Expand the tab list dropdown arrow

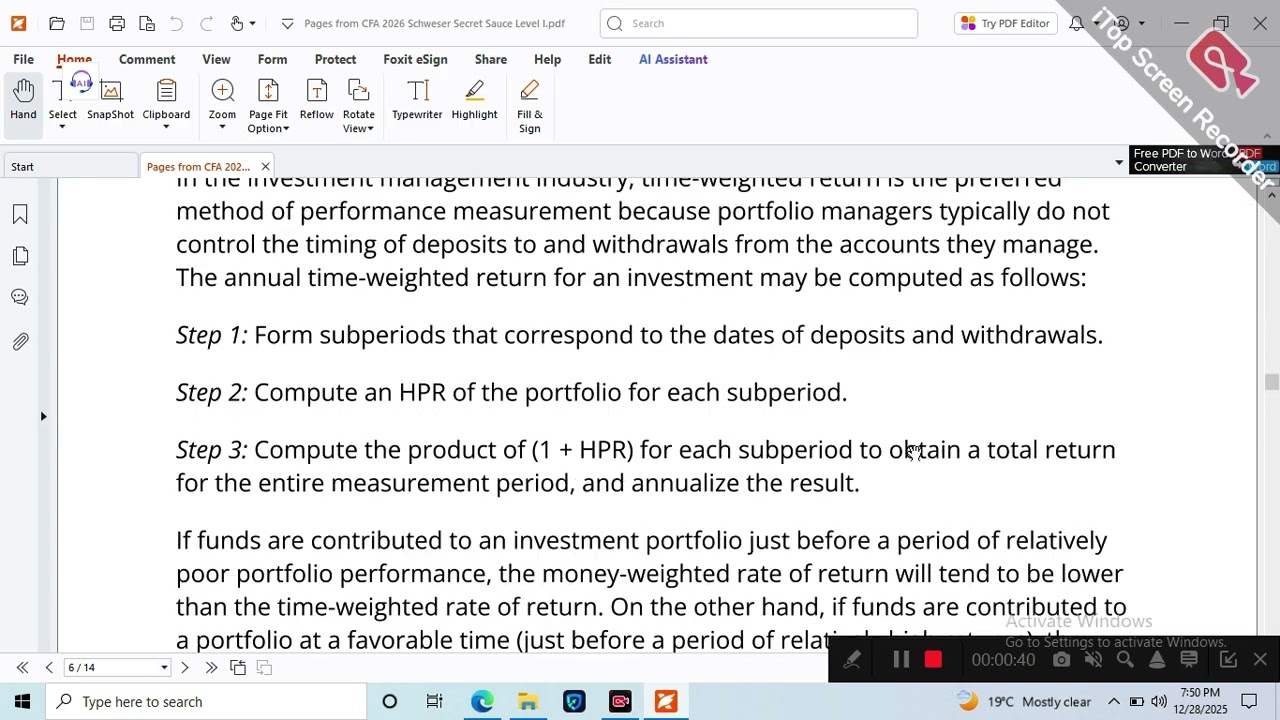pyautogui.click(x=1119, y=162)
